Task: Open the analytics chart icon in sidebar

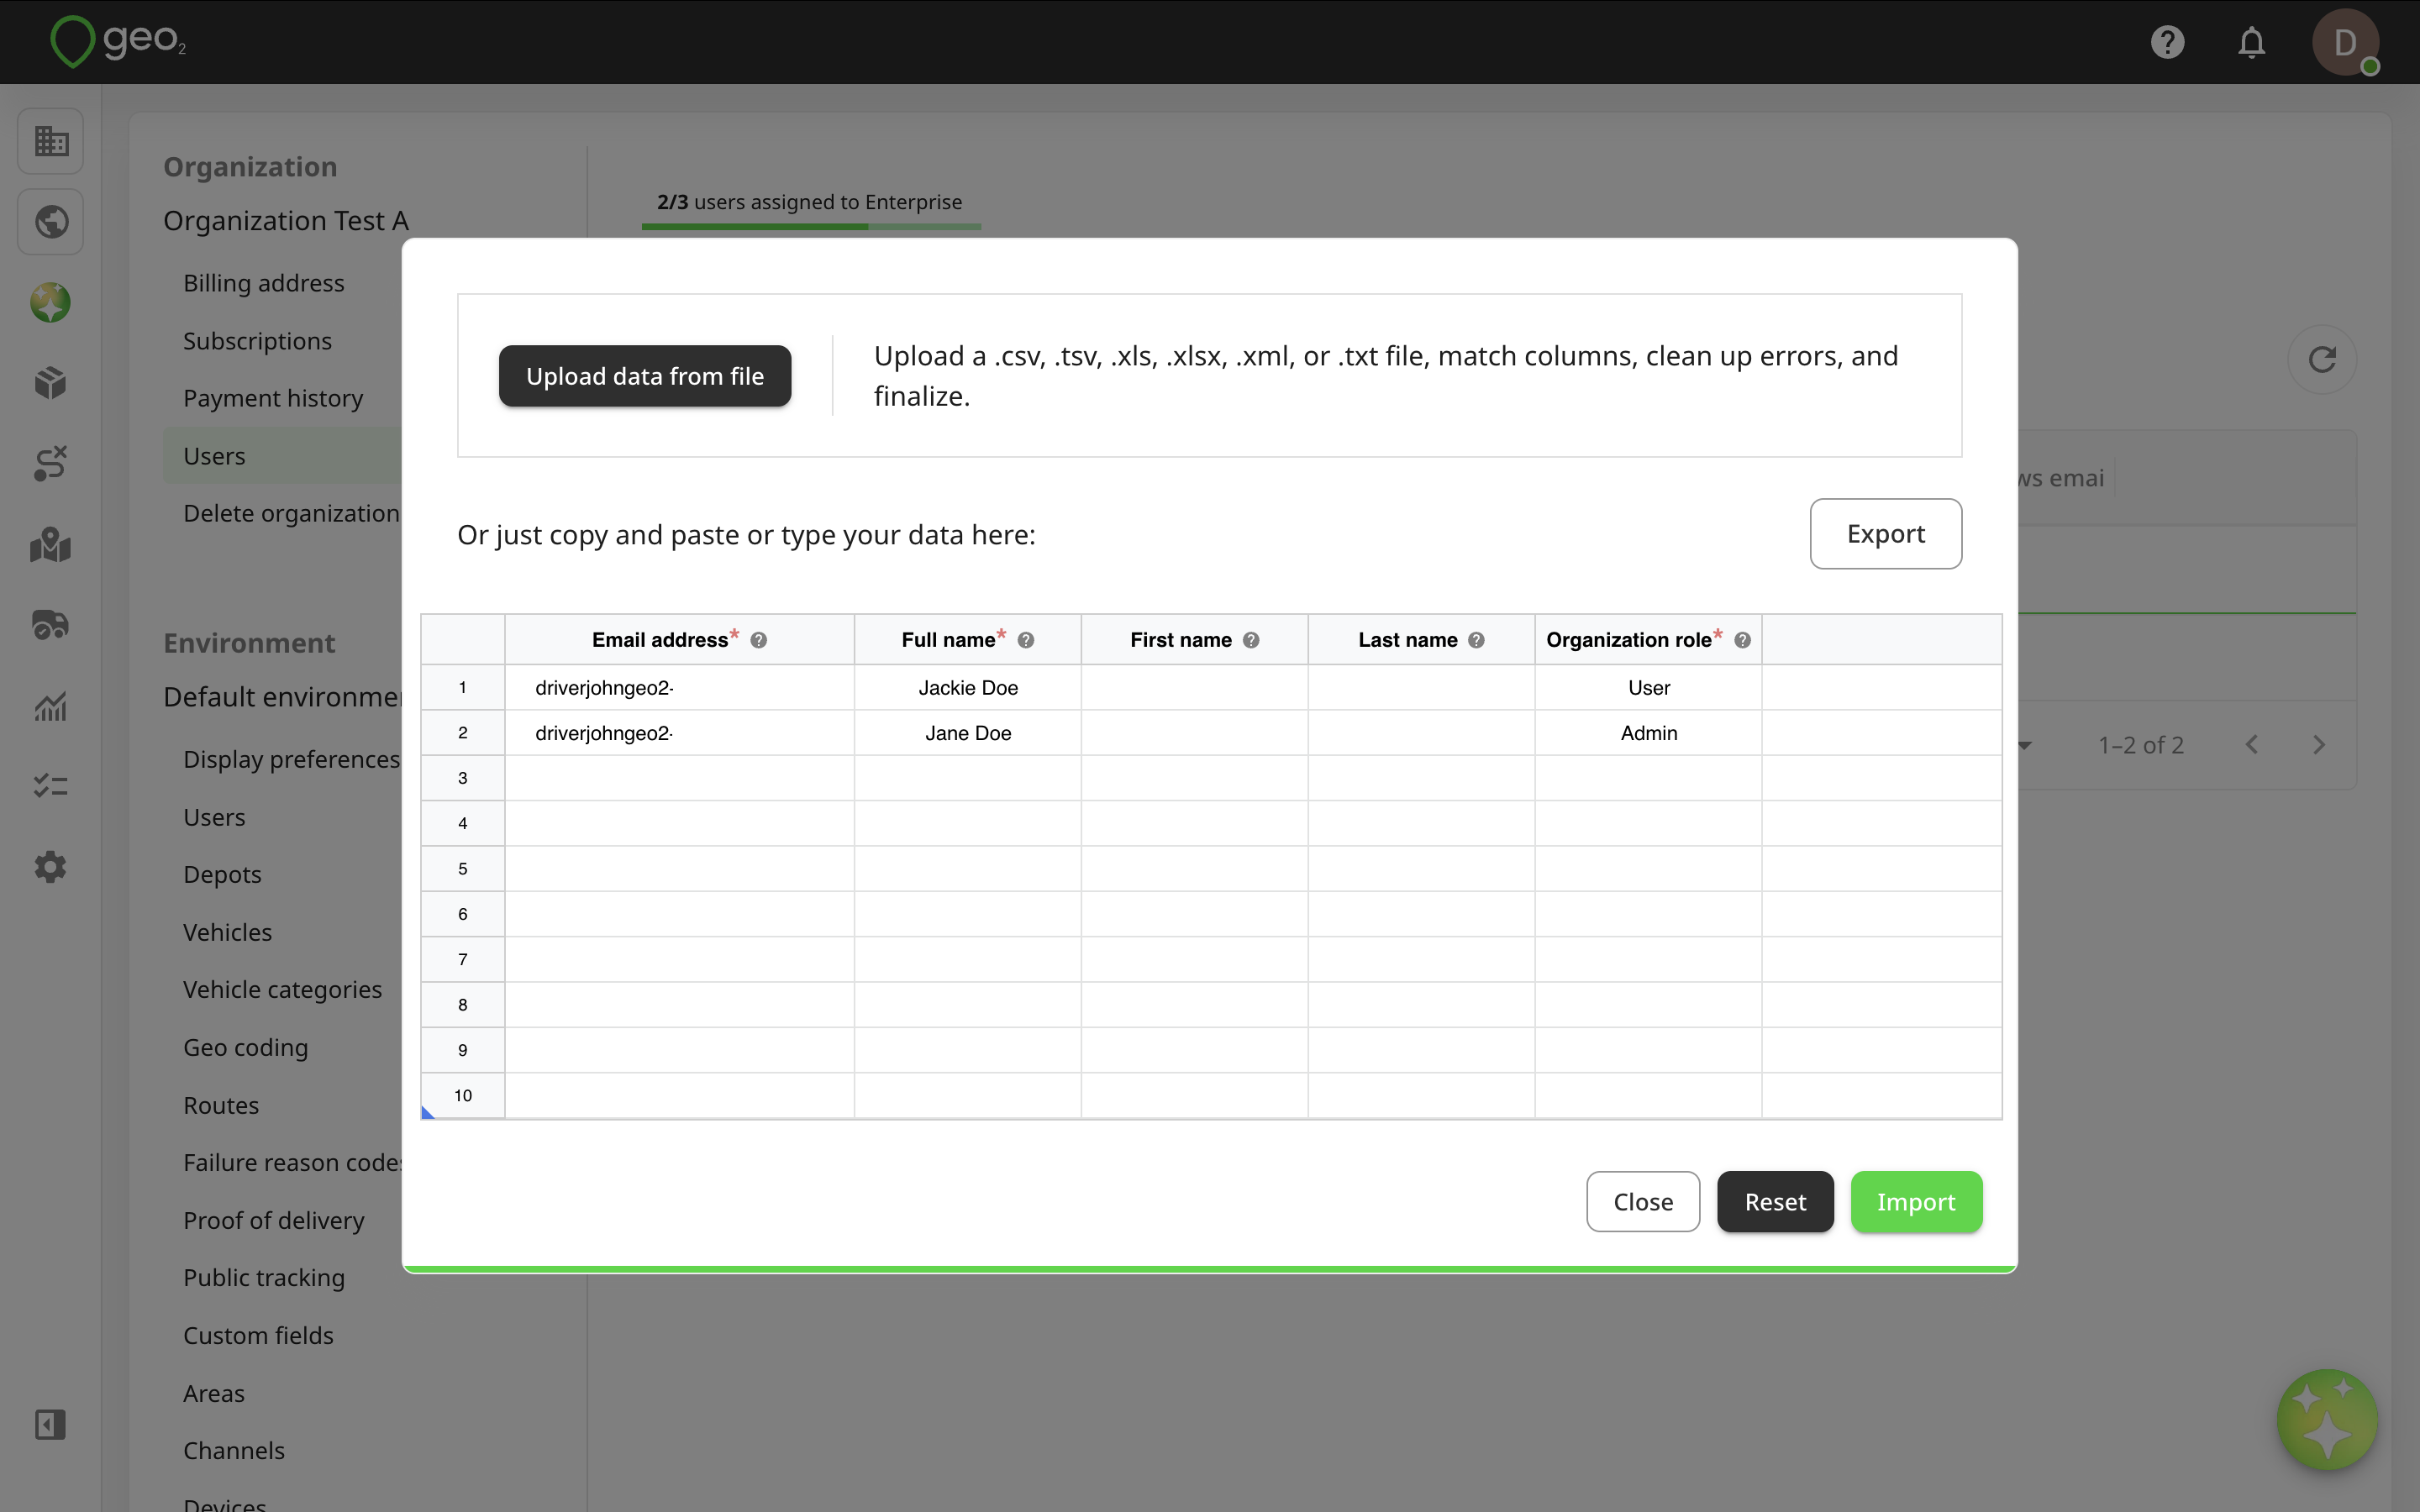Action: [51, 706]
